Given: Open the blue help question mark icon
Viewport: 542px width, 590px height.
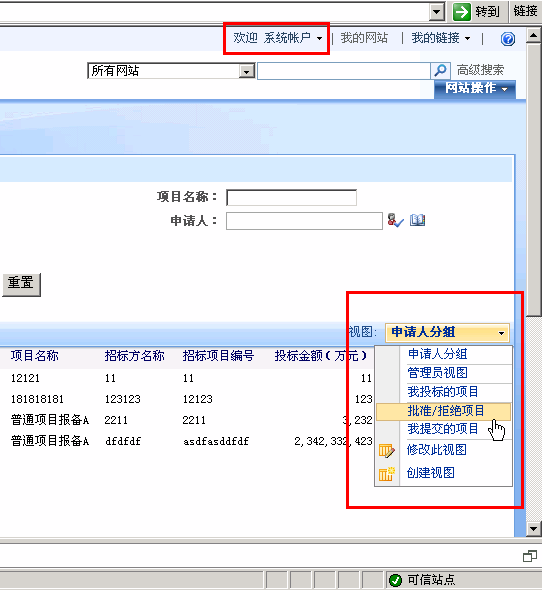Looking at the screenshot, I should tap(508, 39).
